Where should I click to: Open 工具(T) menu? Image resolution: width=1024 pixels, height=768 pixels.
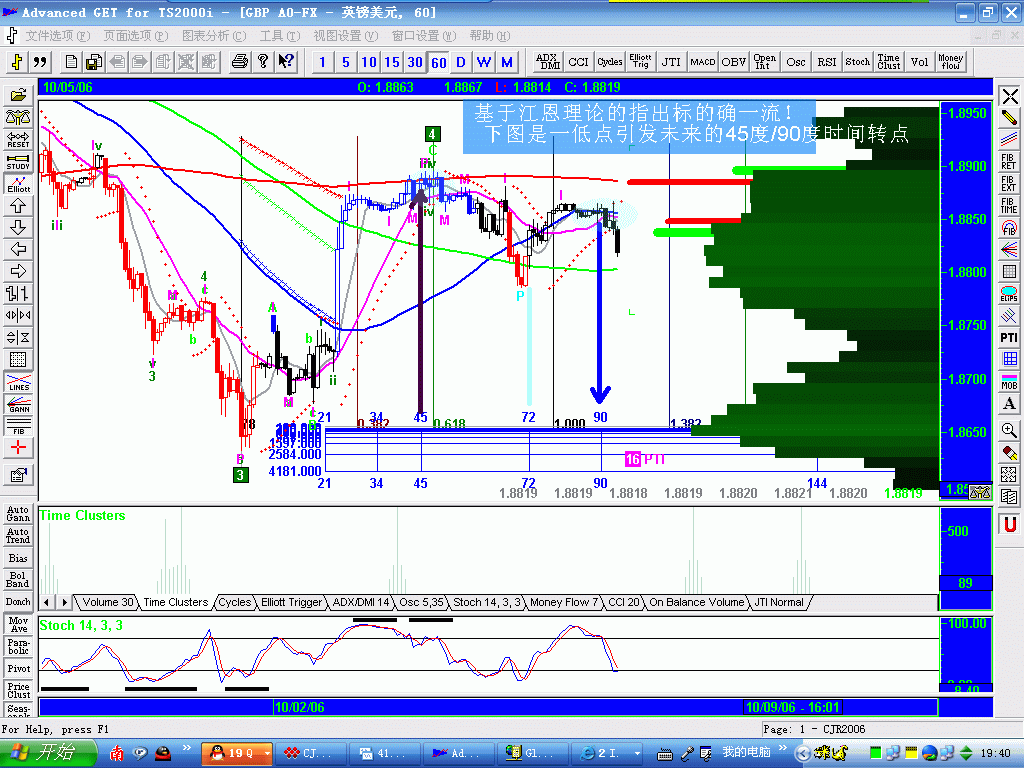point(280,35)
